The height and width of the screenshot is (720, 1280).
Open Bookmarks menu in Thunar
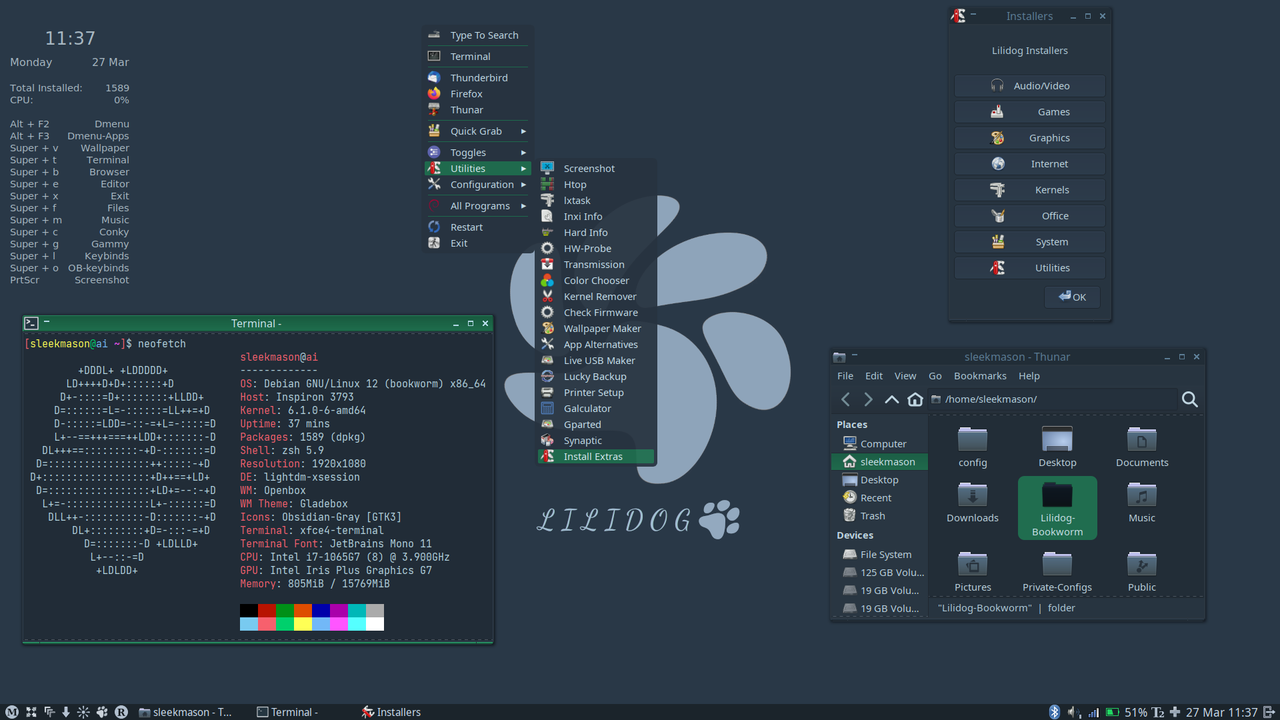tap(980, 376)
